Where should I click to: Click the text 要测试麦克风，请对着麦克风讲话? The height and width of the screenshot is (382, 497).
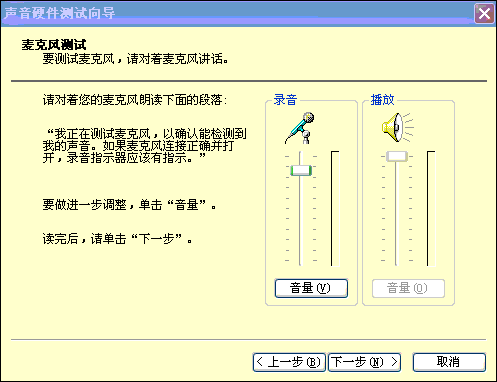[x=135, y=59]
